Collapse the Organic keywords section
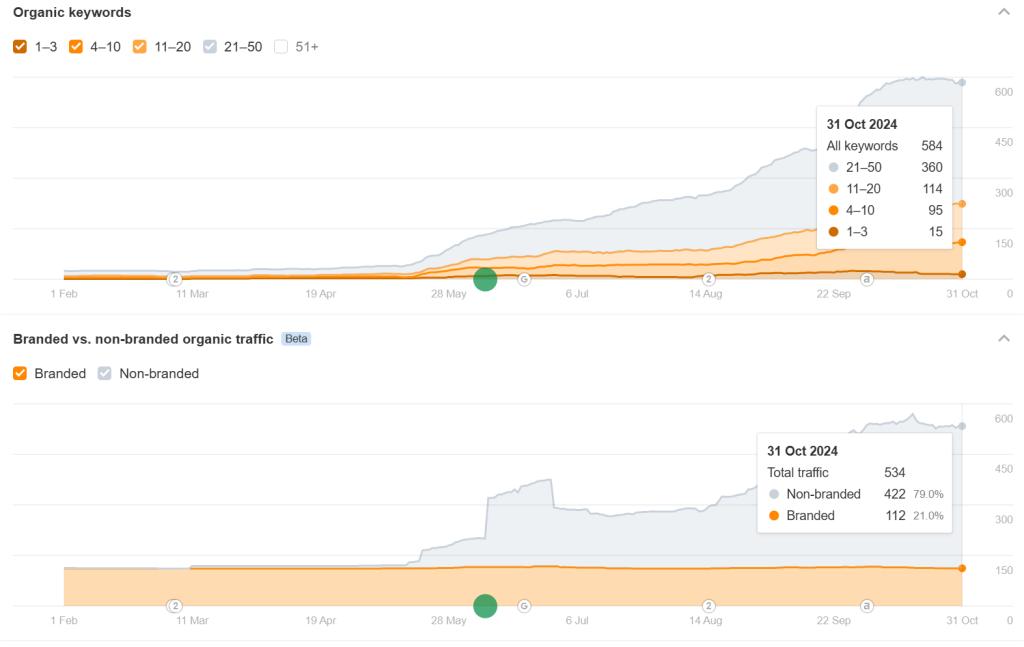Screen dimensions: 1024x647 pyautogui.click(x=1004, y=12)
